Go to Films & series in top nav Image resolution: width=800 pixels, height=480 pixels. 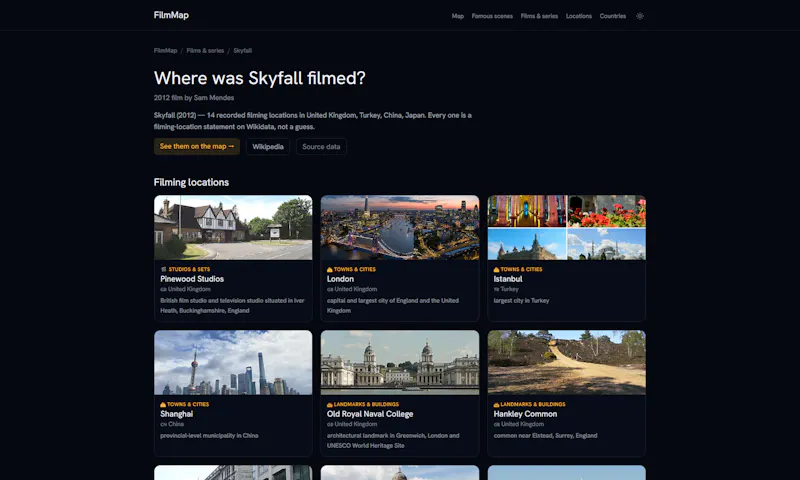tap(539, 16)
